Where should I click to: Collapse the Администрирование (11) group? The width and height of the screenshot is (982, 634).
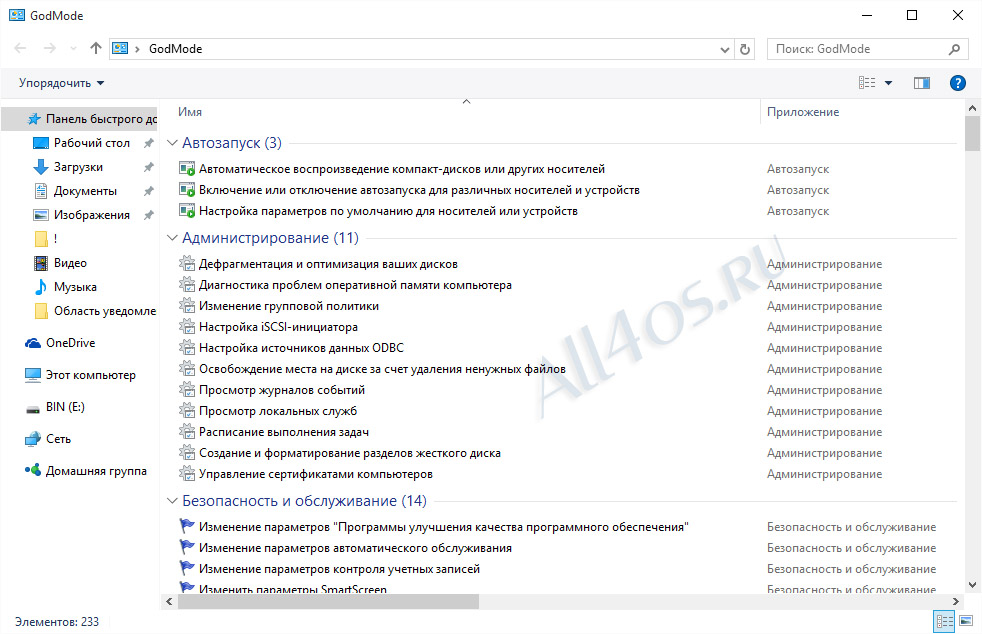click(172, 238)
